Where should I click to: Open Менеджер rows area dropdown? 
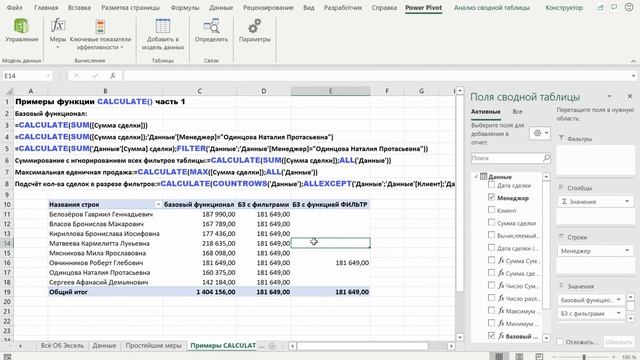[627, 251]
